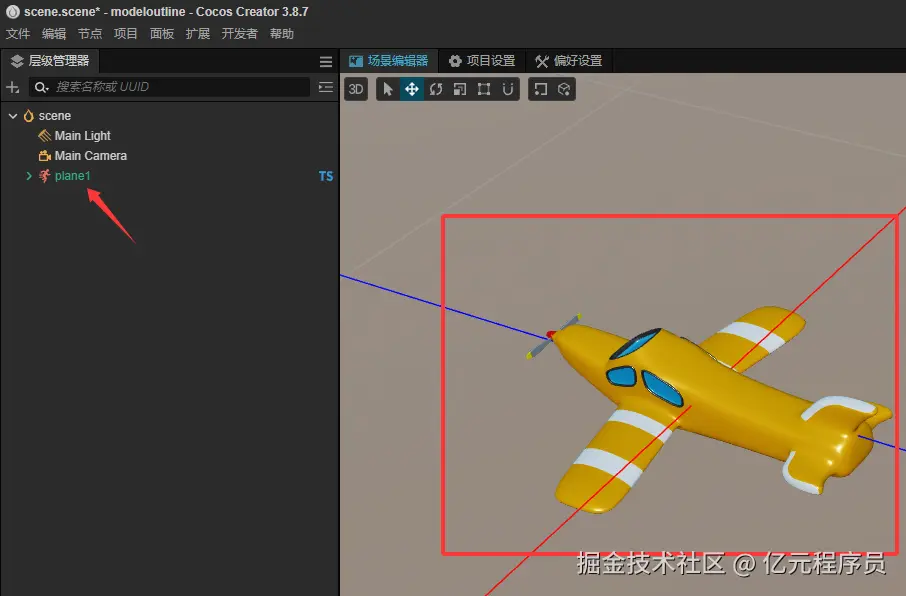
Task: Switch to the 场景编辑器 tab
Action: pos(389,61)
